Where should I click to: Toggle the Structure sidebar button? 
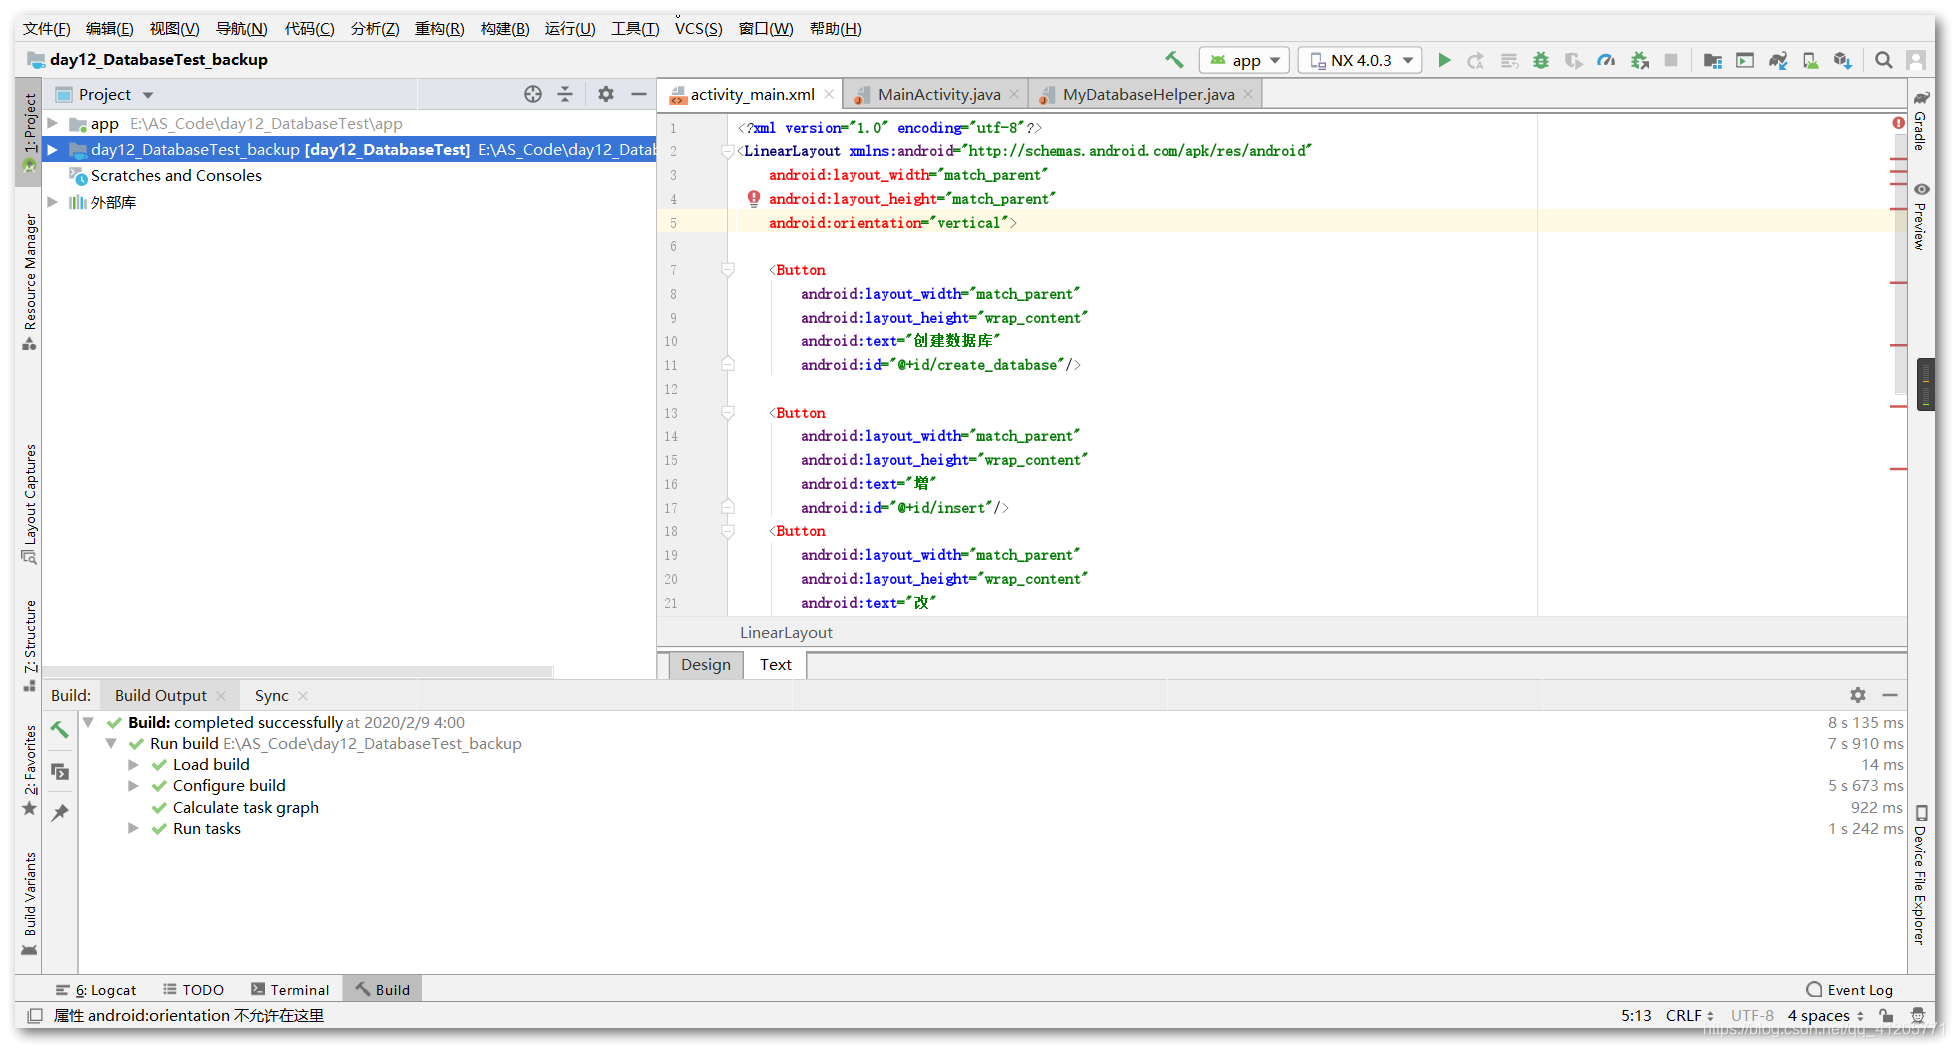(29, 645)
